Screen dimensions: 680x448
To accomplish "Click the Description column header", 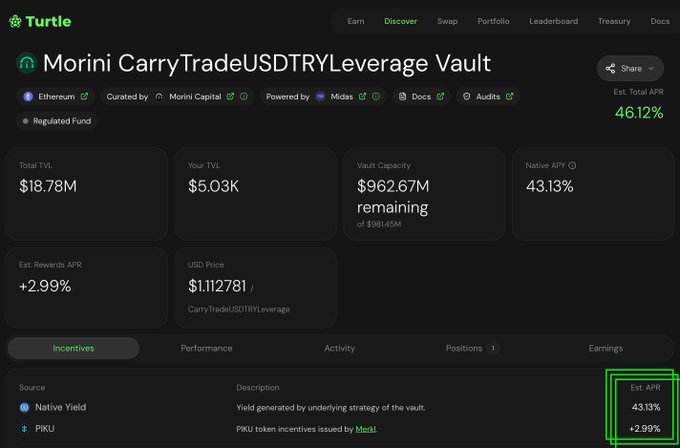I will click(x=258, y=388).
